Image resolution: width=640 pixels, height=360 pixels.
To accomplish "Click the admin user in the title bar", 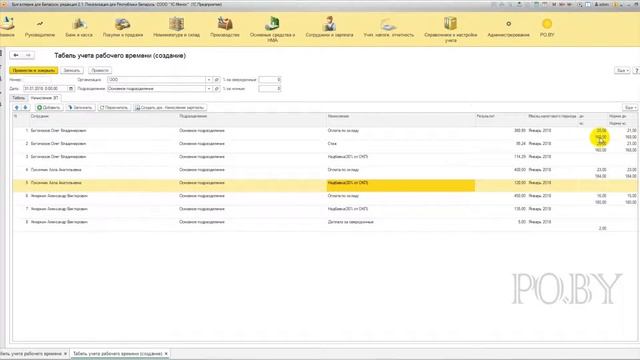I will 602,4.
